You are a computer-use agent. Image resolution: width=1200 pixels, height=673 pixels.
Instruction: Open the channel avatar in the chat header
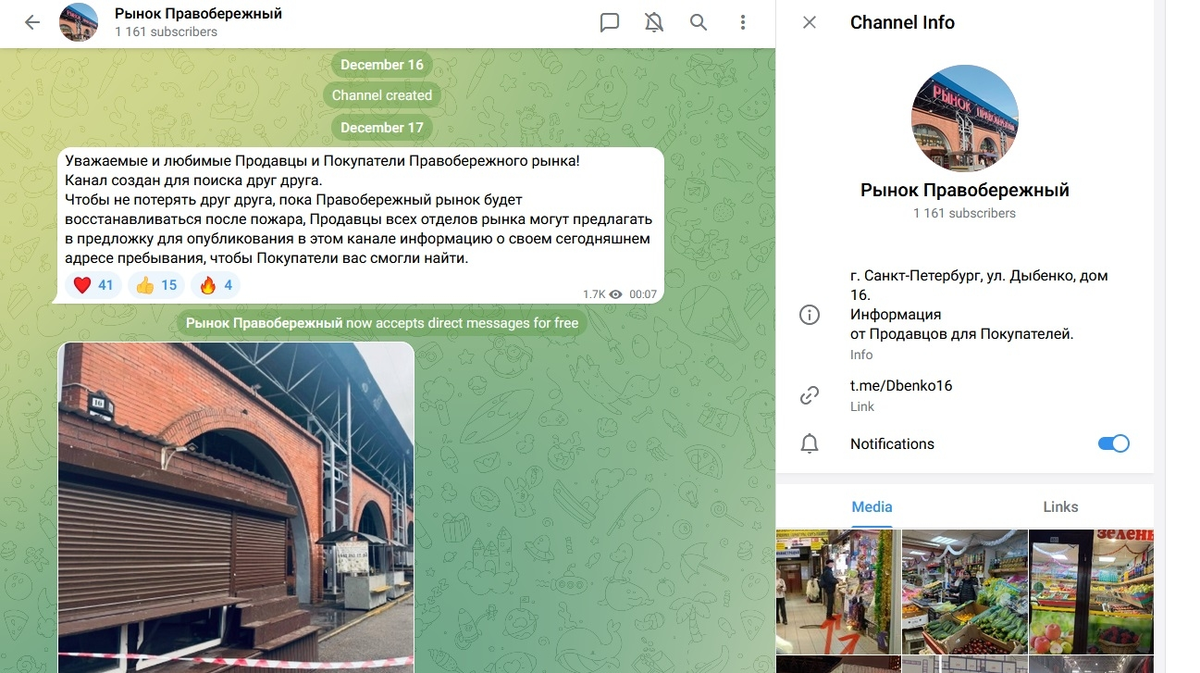click(x=79, y=22)
